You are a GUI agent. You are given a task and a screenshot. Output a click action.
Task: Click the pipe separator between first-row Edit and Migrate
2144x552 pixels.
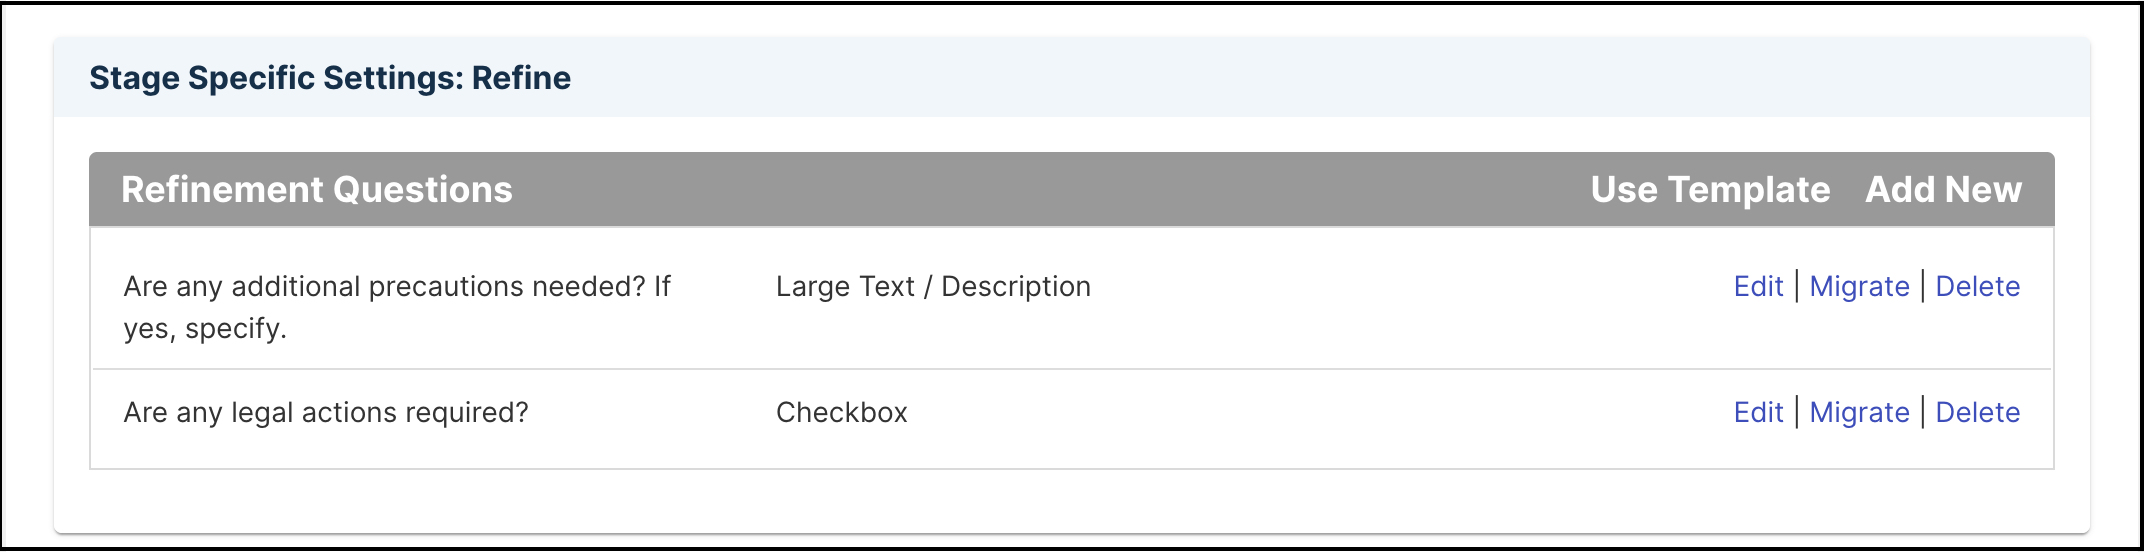tap(1797, 286)
